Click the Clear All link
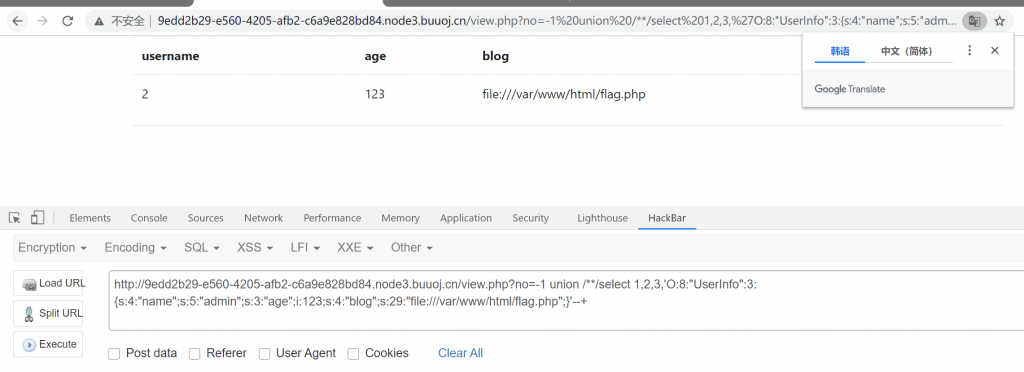Image resolution: width=1024 pixels, height=372 pixels. pyautogui.click(x=460, y=353)
